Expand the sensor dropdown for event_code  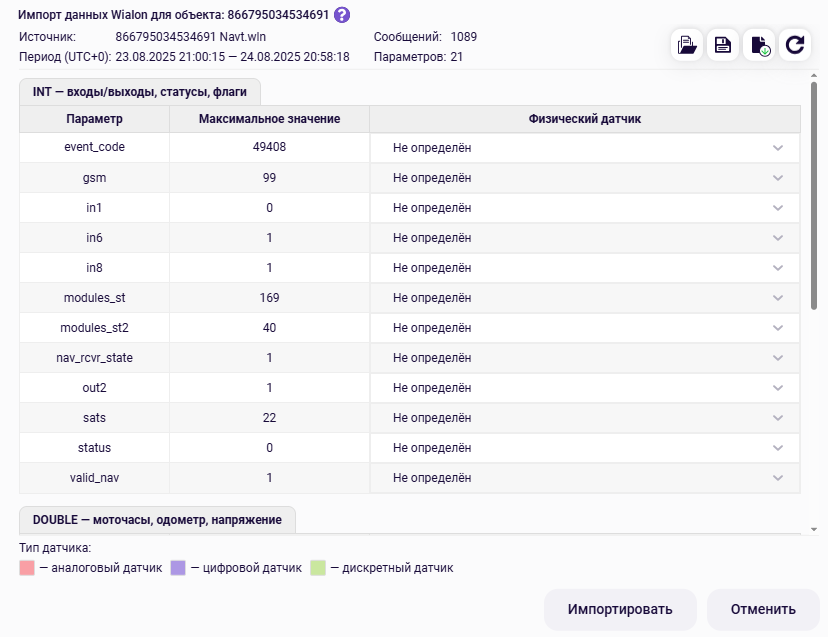click(x=584, y=148)
